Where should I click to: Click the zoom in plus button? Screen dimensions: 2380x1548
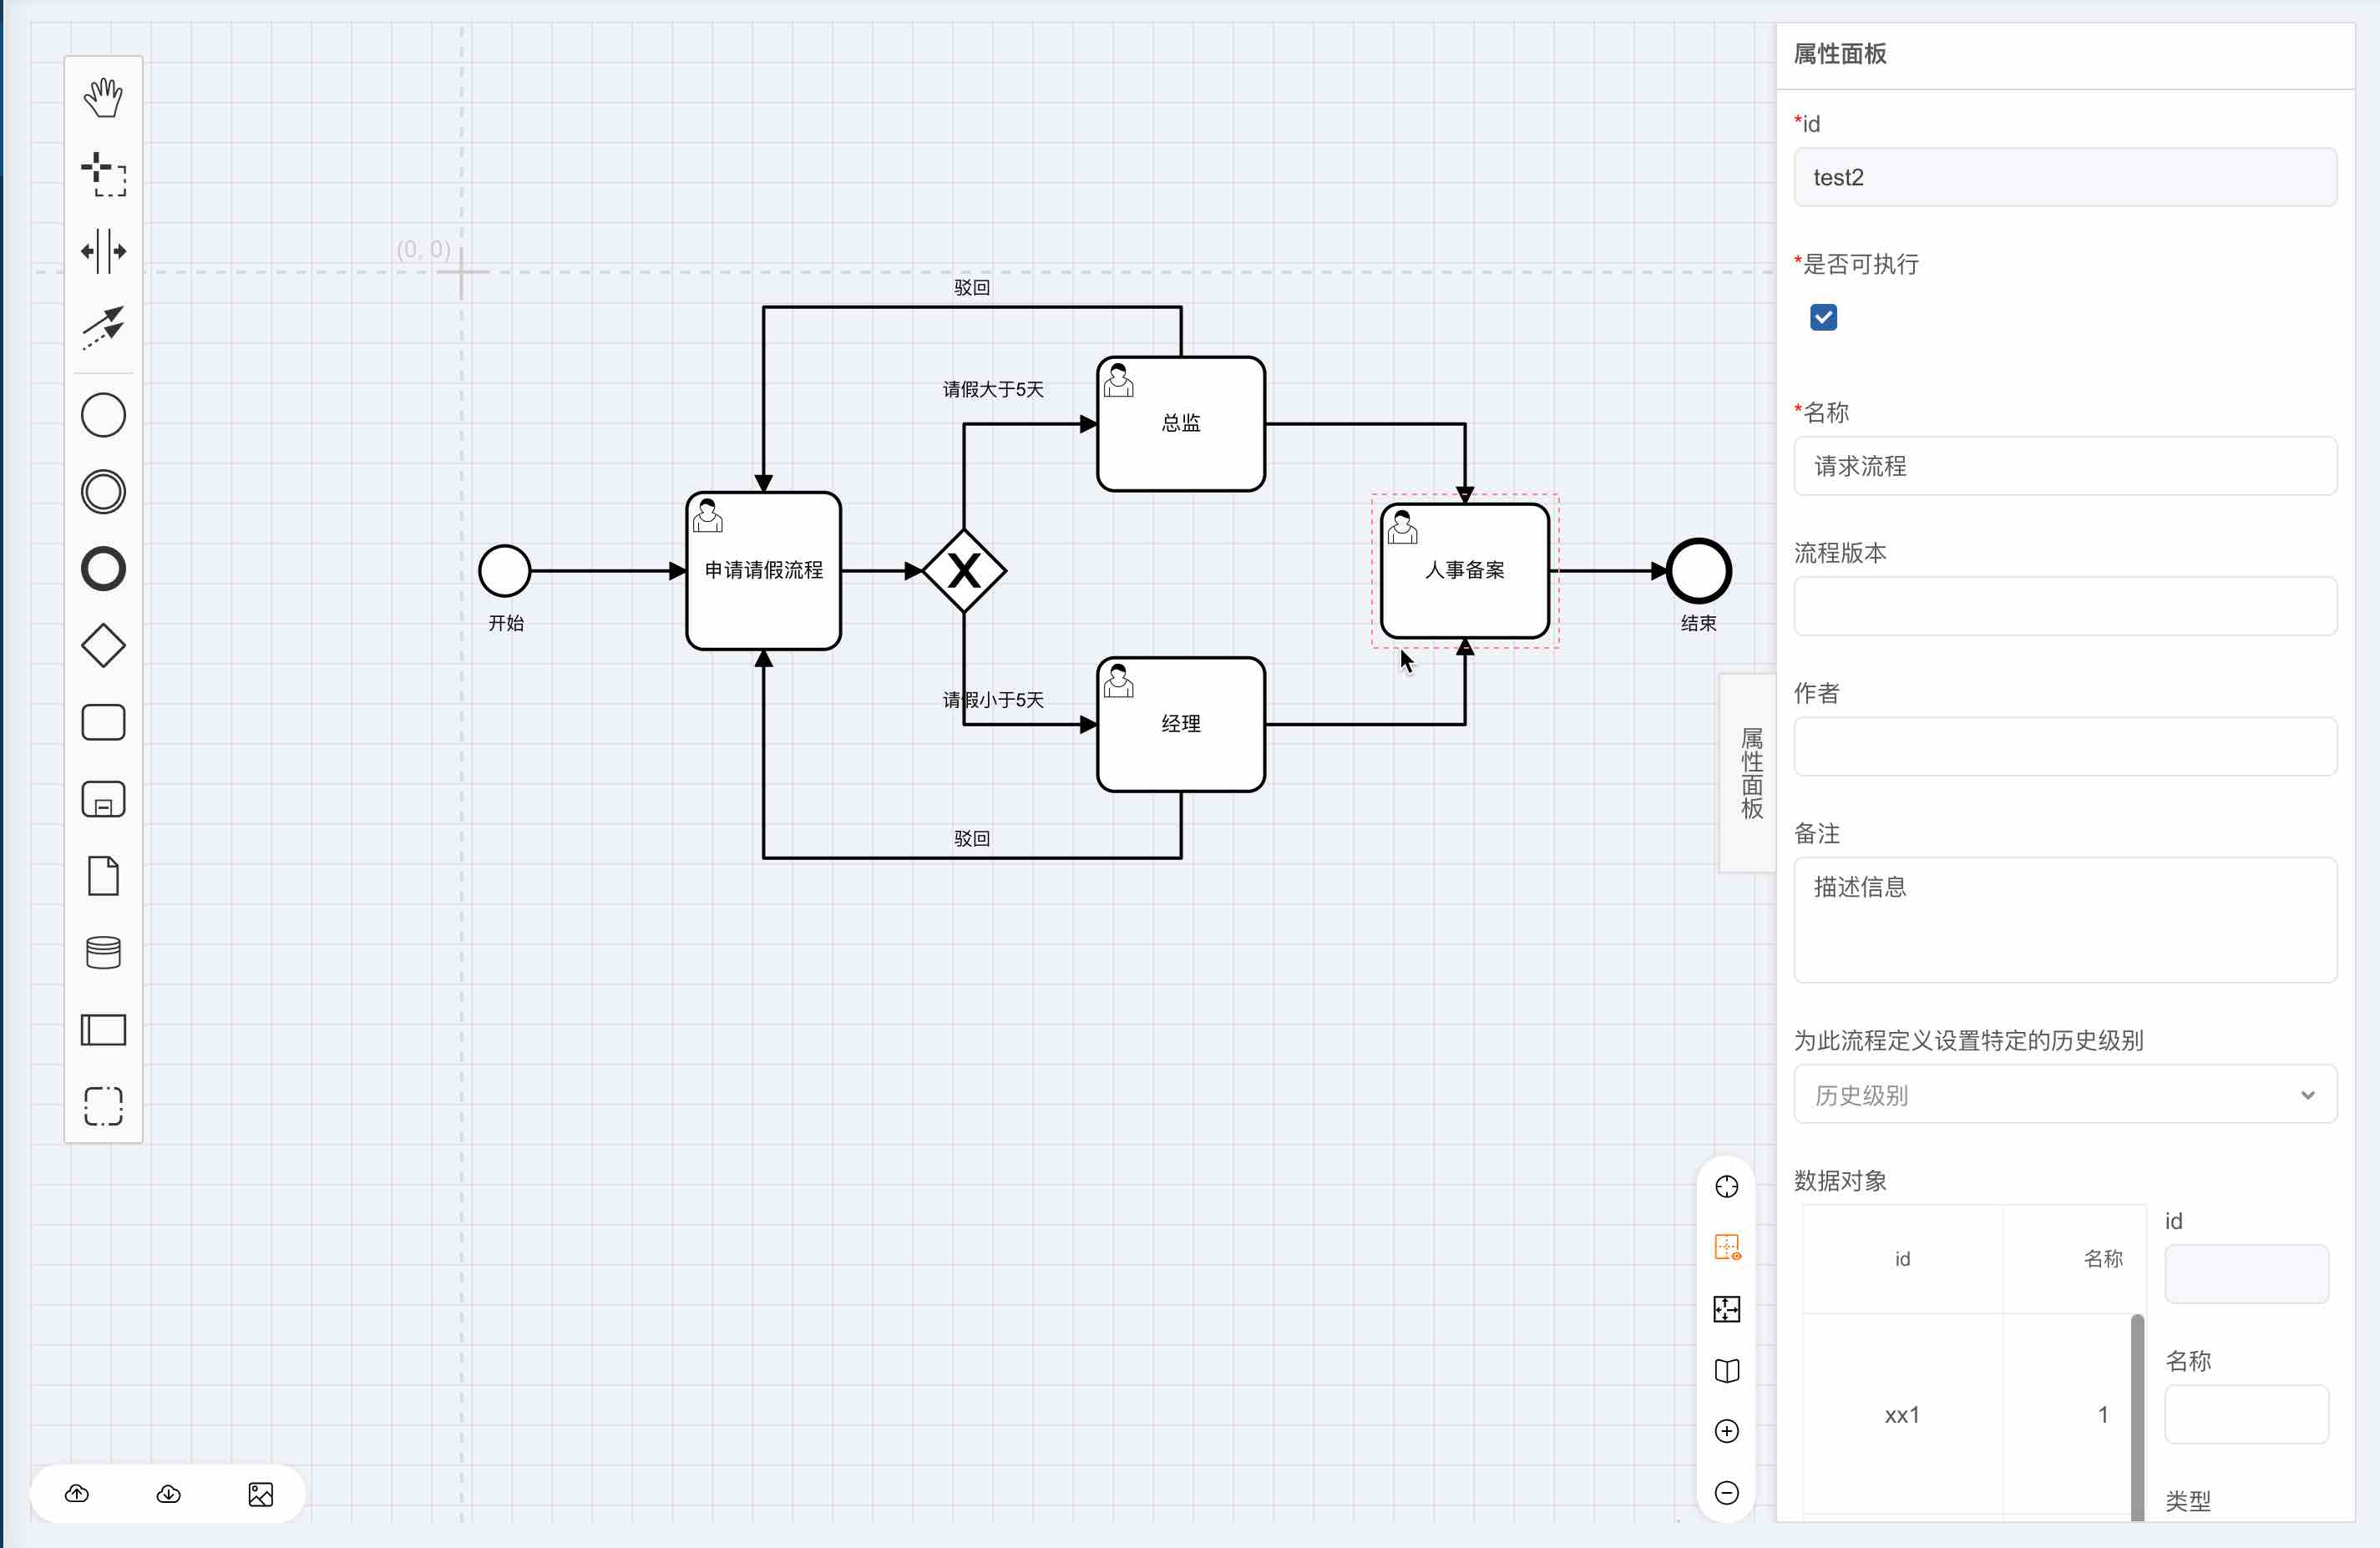coord(1727,1431)
